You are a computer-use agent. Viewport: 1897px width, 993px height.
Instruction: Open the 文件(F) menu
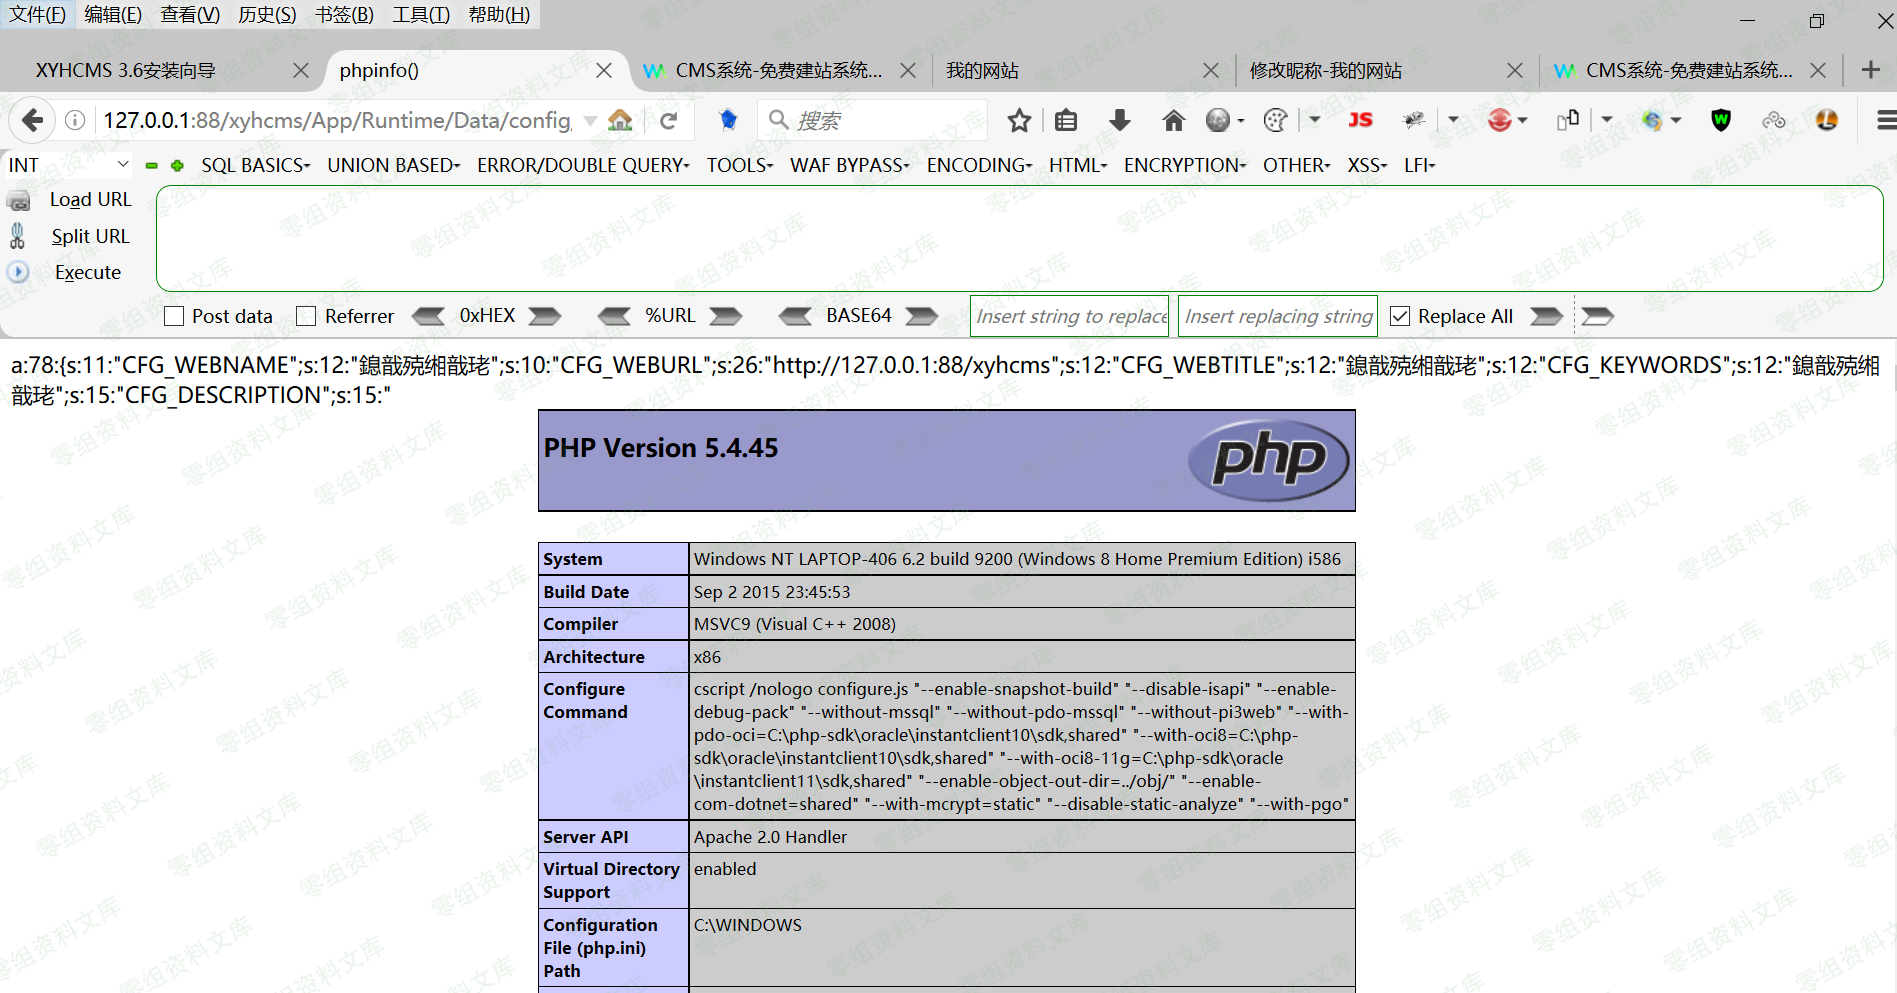(x=37, y=15)
